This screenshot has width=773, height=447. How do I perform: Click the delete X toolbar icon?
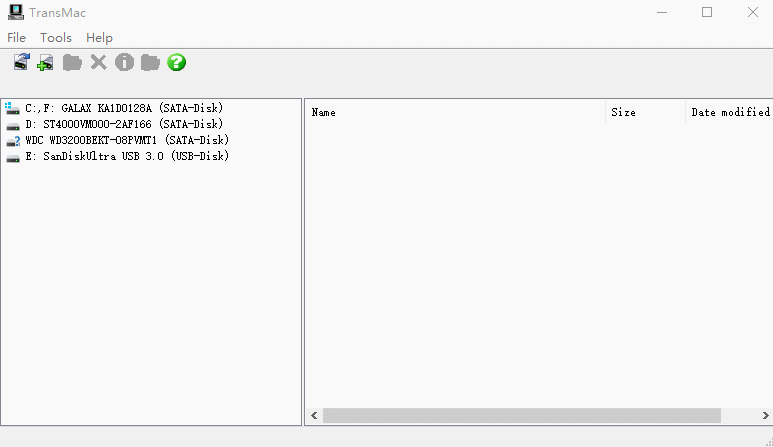(99, 63)
